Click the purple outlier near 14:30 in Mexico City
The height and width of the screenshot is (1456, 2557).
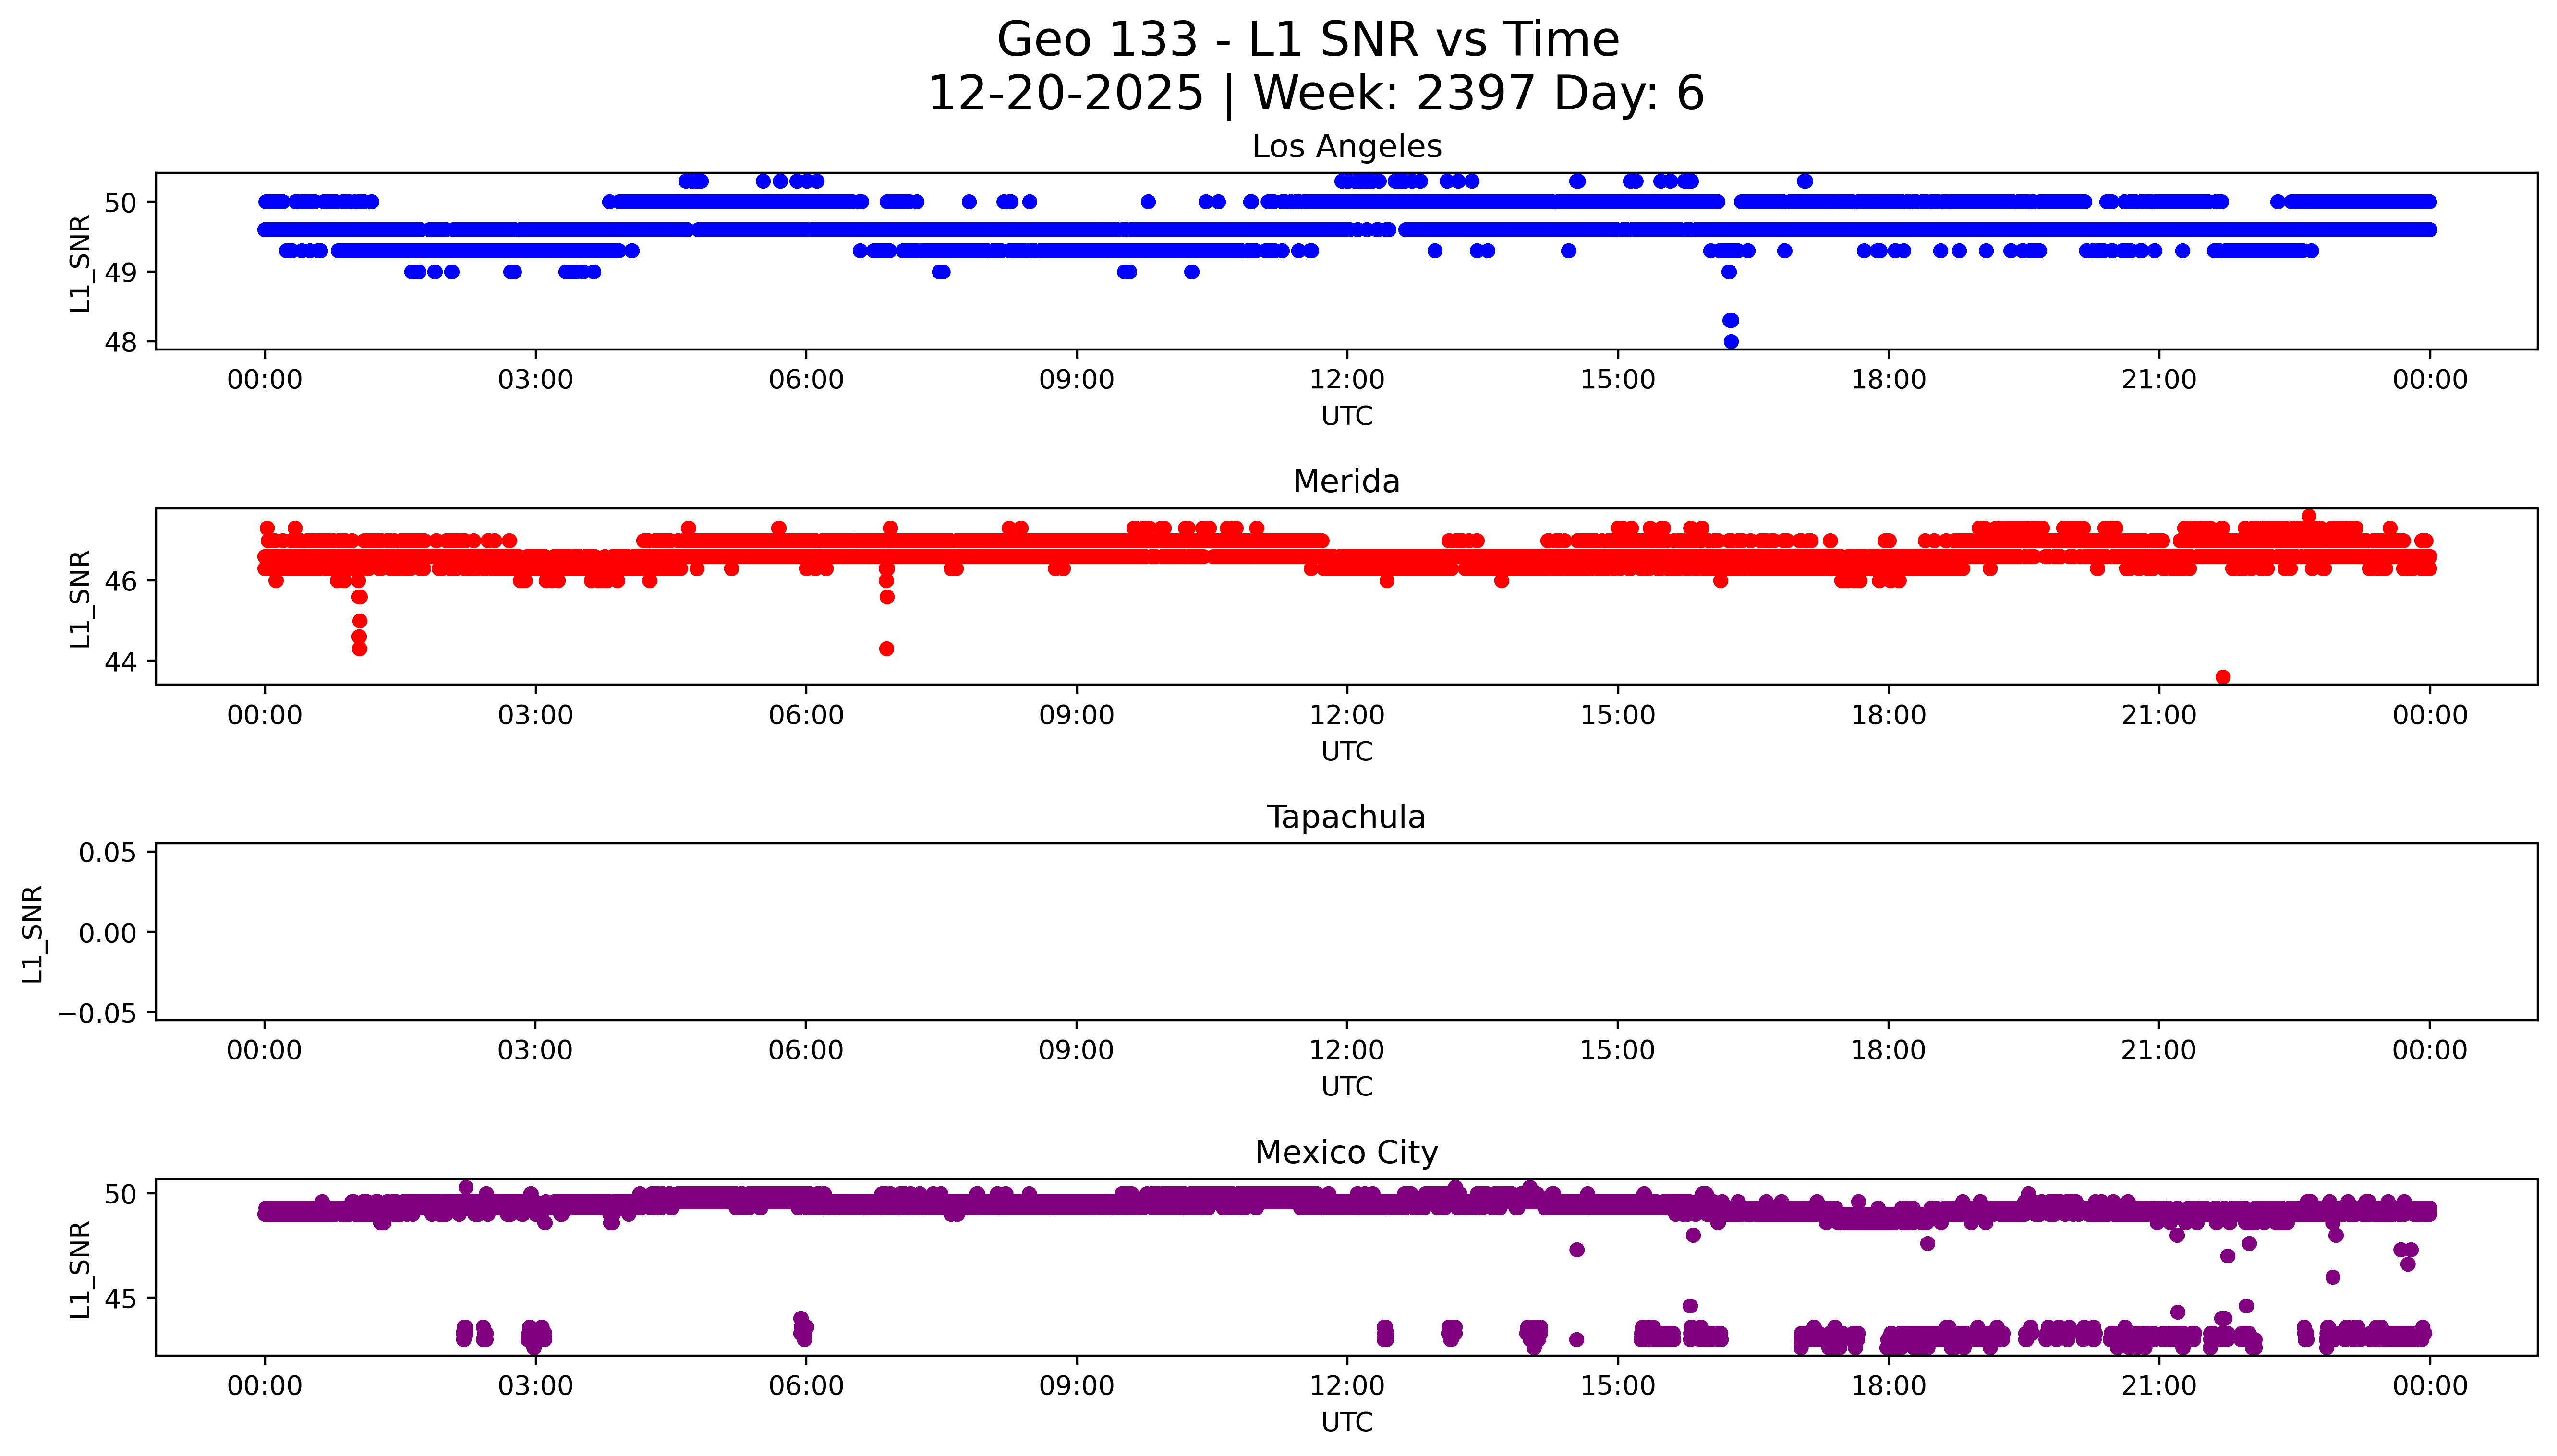(x=1577, y=1250)
